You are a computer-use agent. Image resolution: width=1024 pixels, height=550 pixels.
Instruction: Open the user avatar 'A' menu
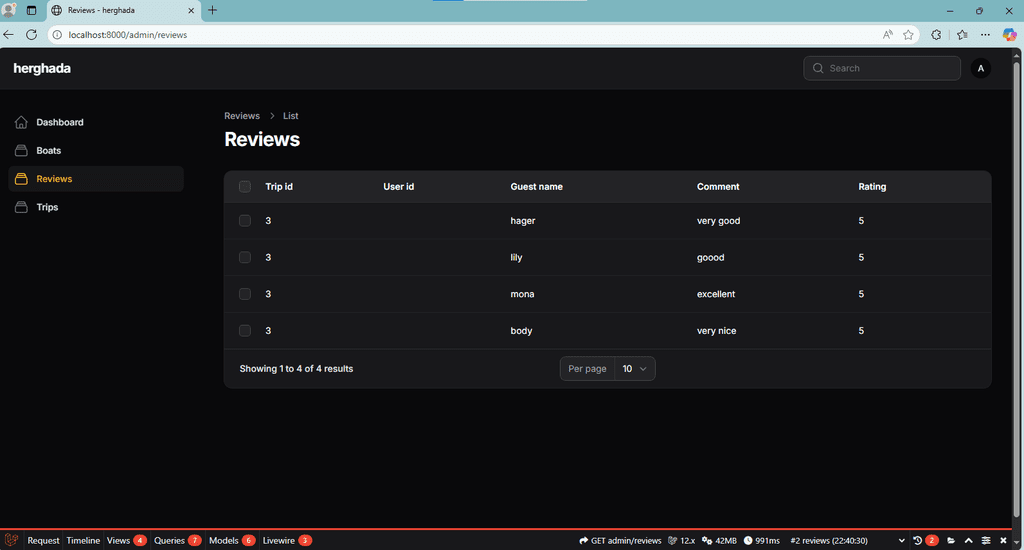click(x=981, y=68)
